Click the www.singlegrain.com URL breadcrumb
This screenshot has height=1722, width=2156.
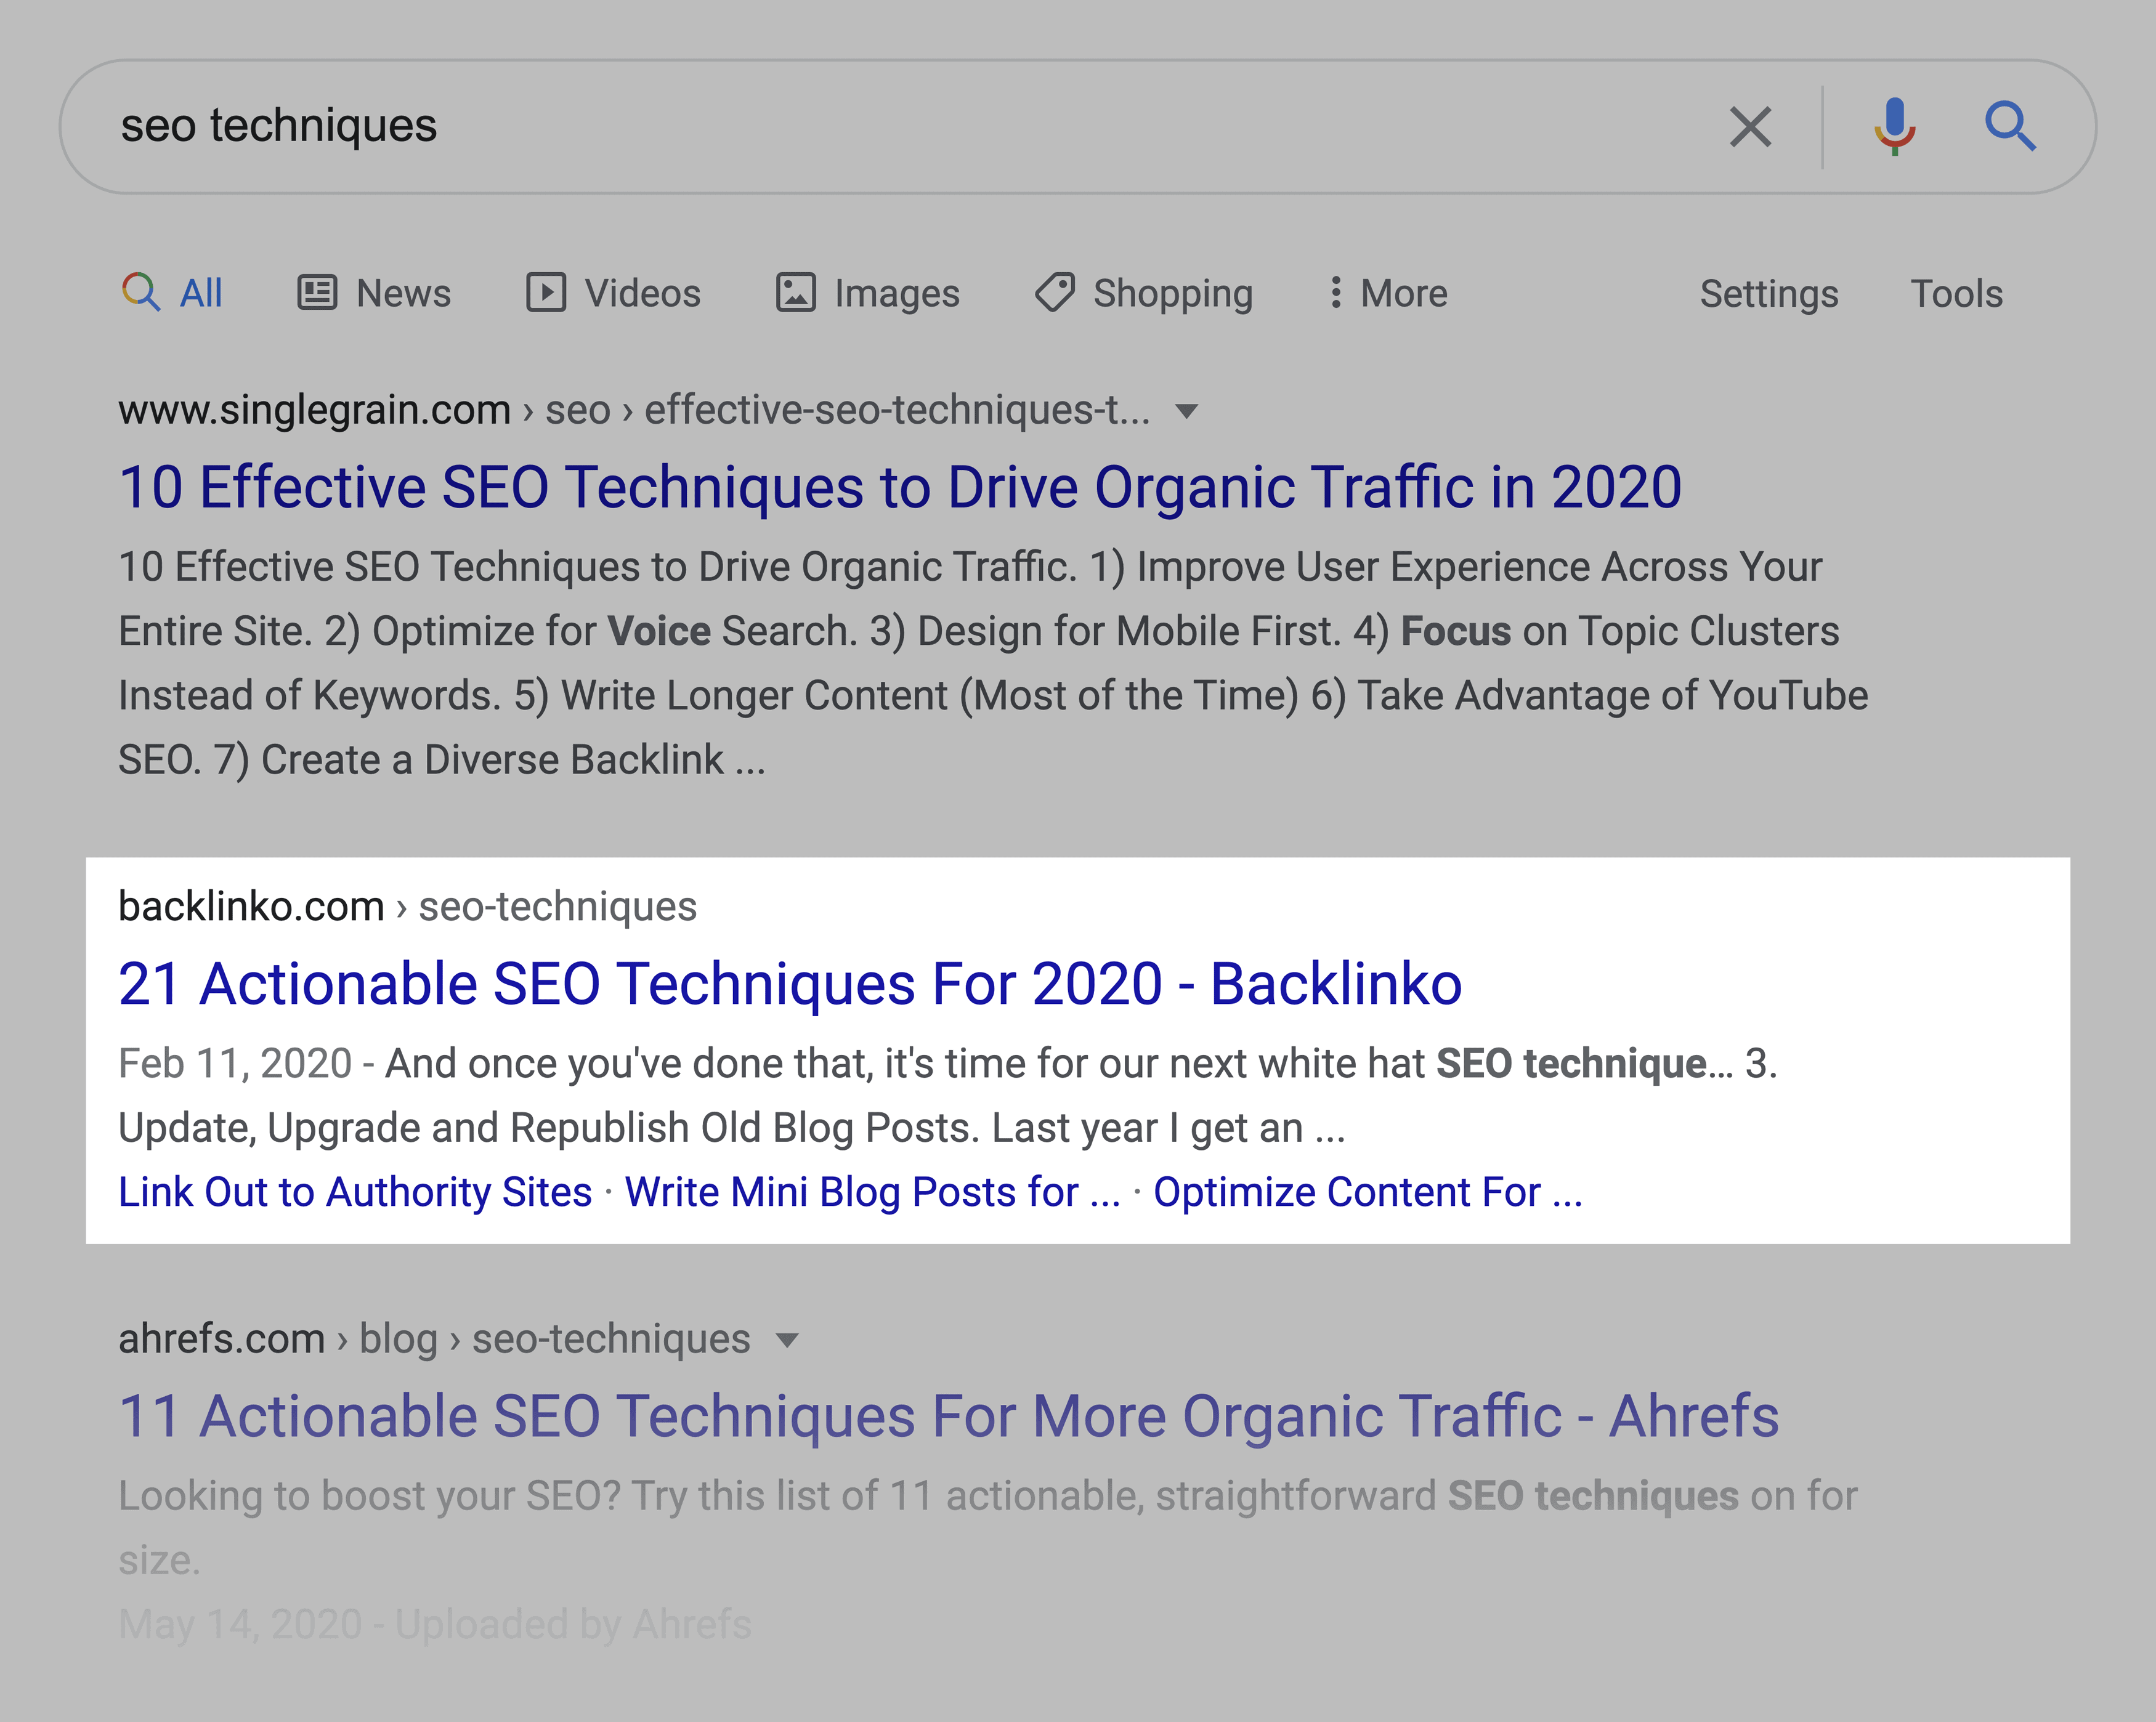point(634,410)
